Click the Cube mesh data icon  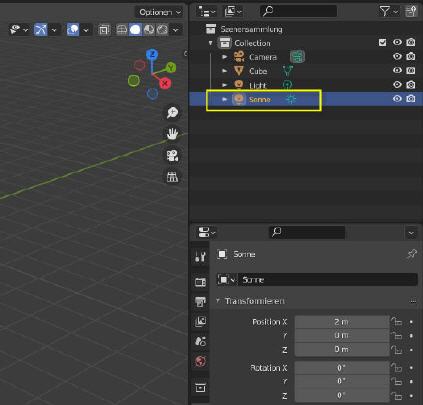(x=288, y=71)
